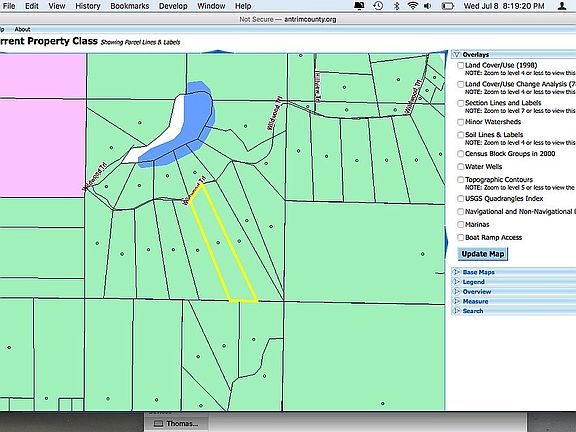Enable Land Cover/Use (1998) overlay
The height and width of the screenshot is (432, 576).
point(460,65)
